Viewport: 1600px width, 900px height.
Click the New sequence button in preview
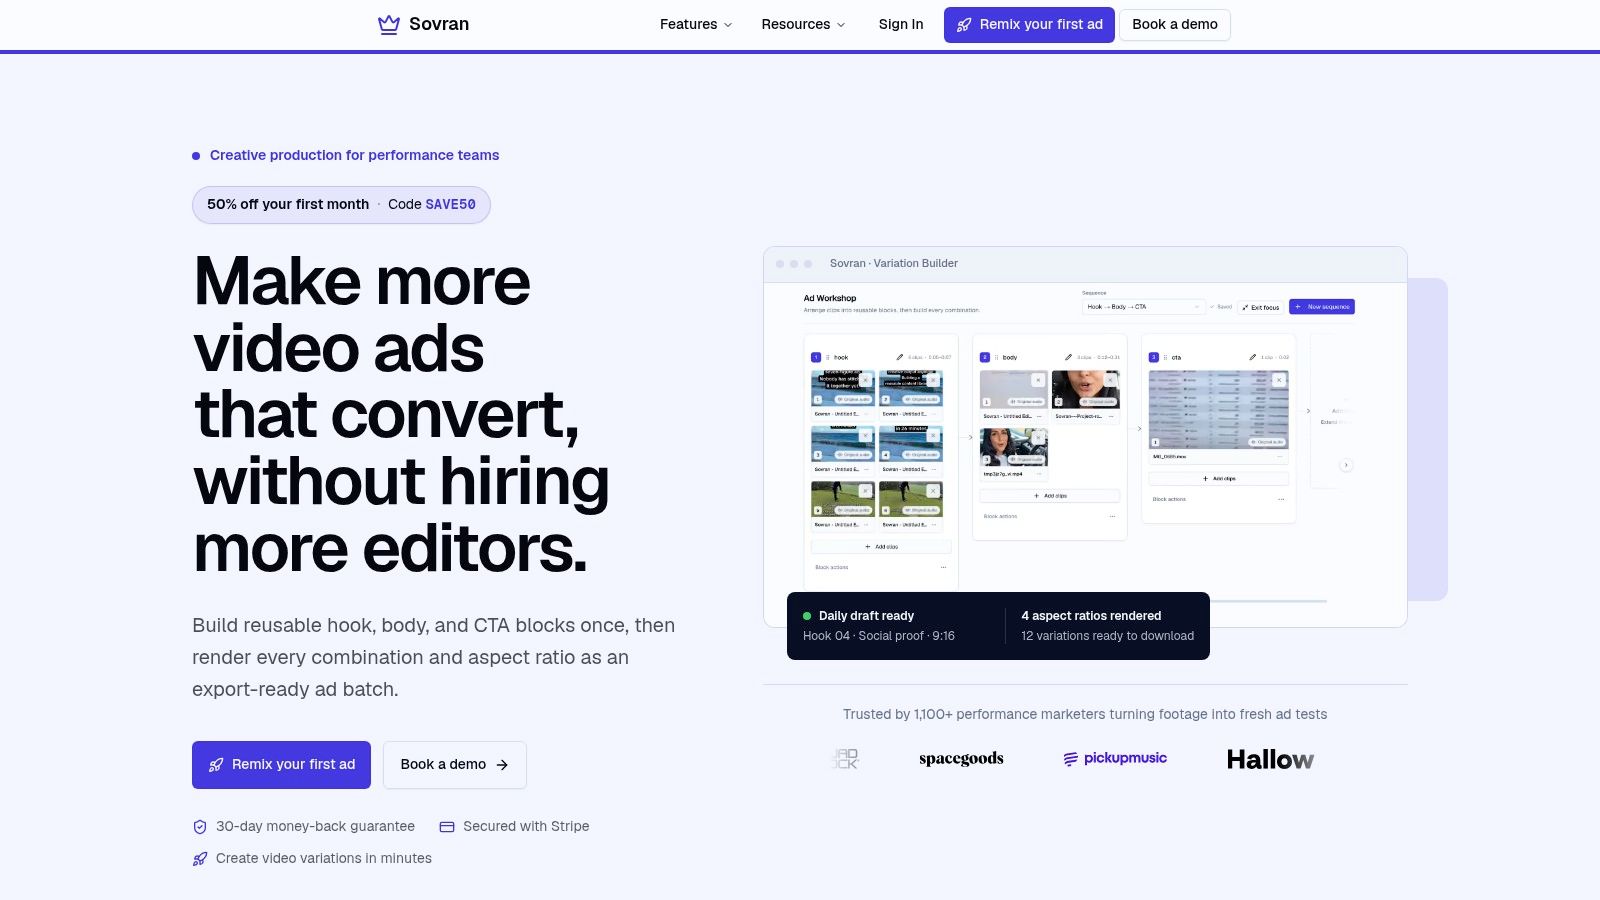1322,307
